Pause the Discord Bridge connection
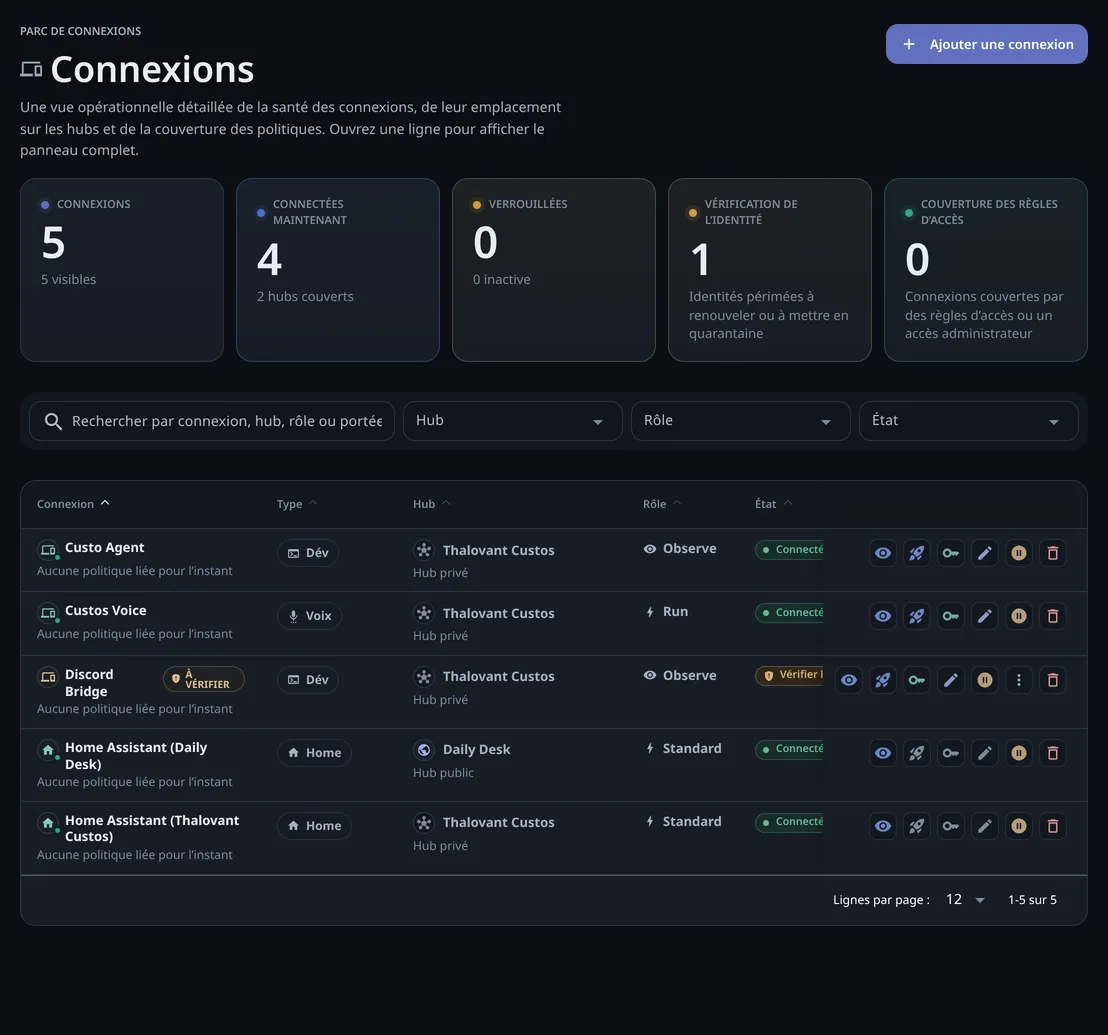Viewport: 1108px width, 1035px height. [x=984, y=680]
